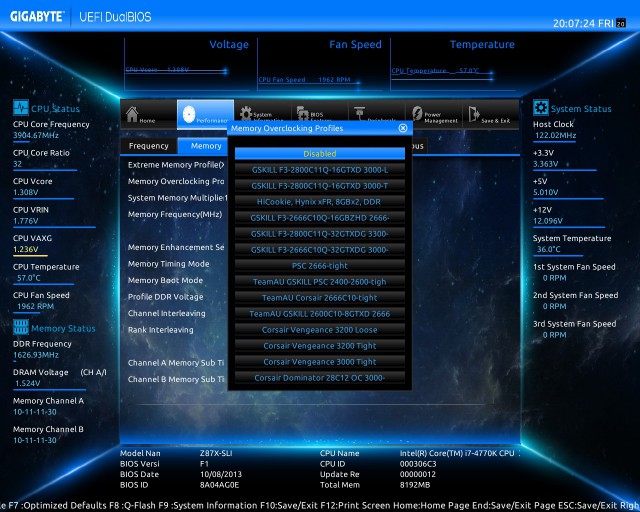Image resolution: width=640 pixels, height=512 pixels.
Task: Click the DRAM Voltage 1.524V value
Action: pos(28,383)
